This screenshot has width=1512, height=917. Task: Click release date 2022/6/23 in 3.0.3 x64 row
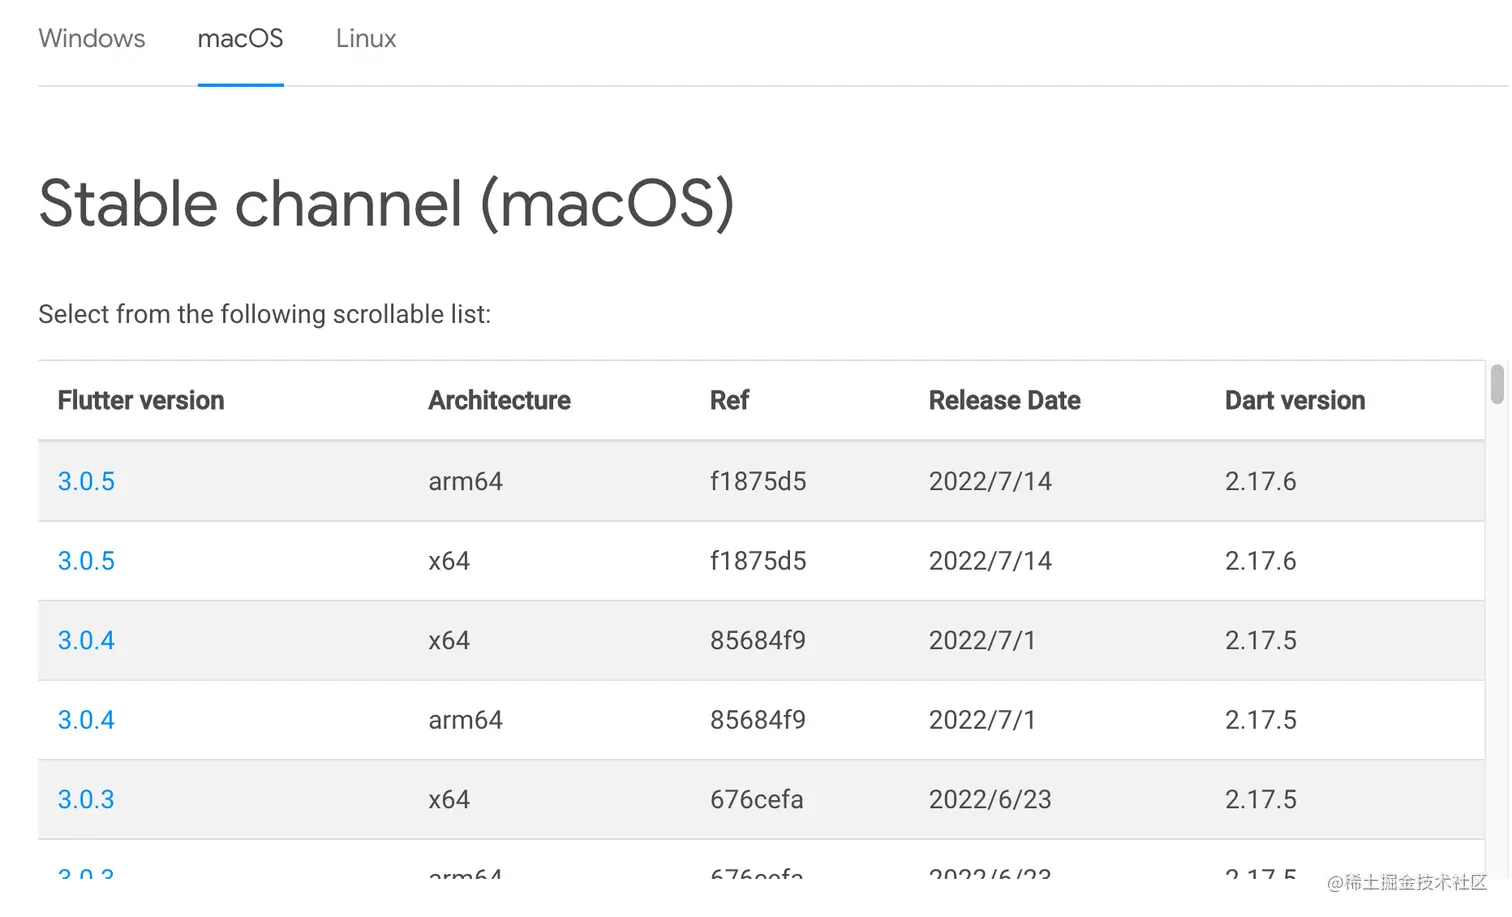coord(990,799)
